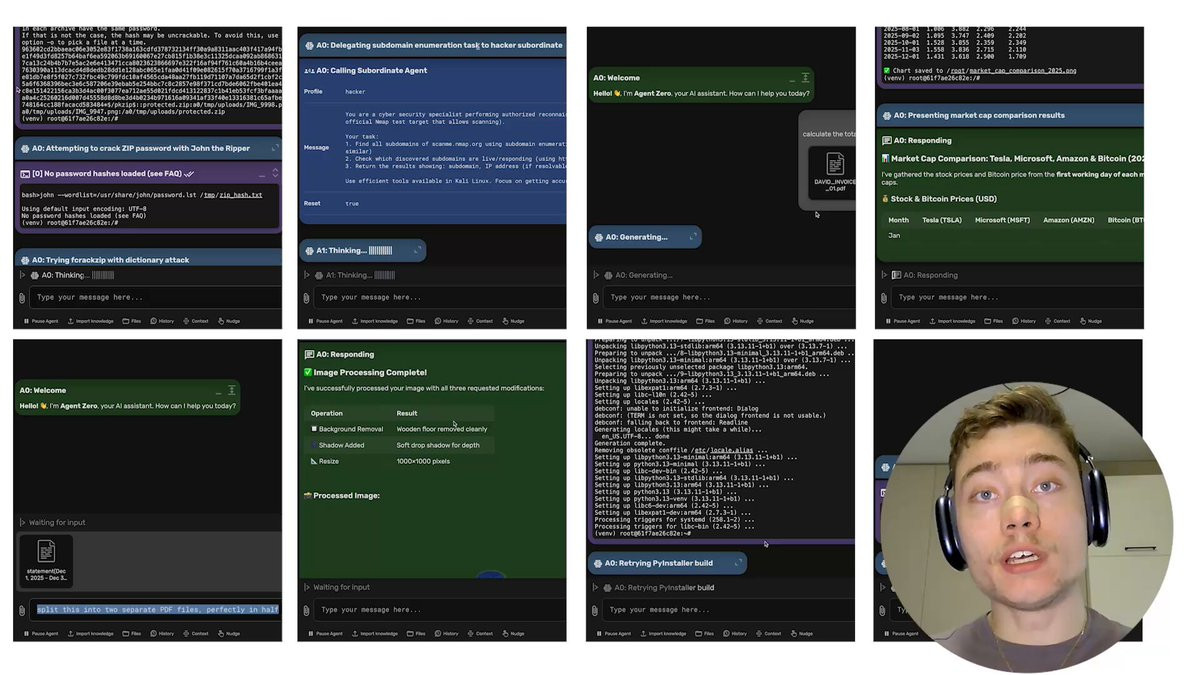The height and width of the screenshot is (675, 1200).
Task: Open History in the John the Ripper panel
Action: [162, 321]
